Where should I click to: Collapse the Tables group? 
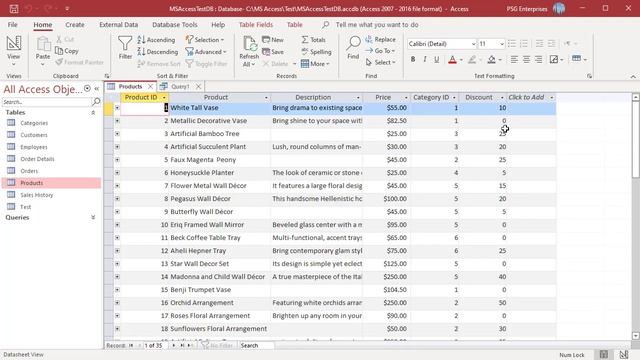(93, 112)
